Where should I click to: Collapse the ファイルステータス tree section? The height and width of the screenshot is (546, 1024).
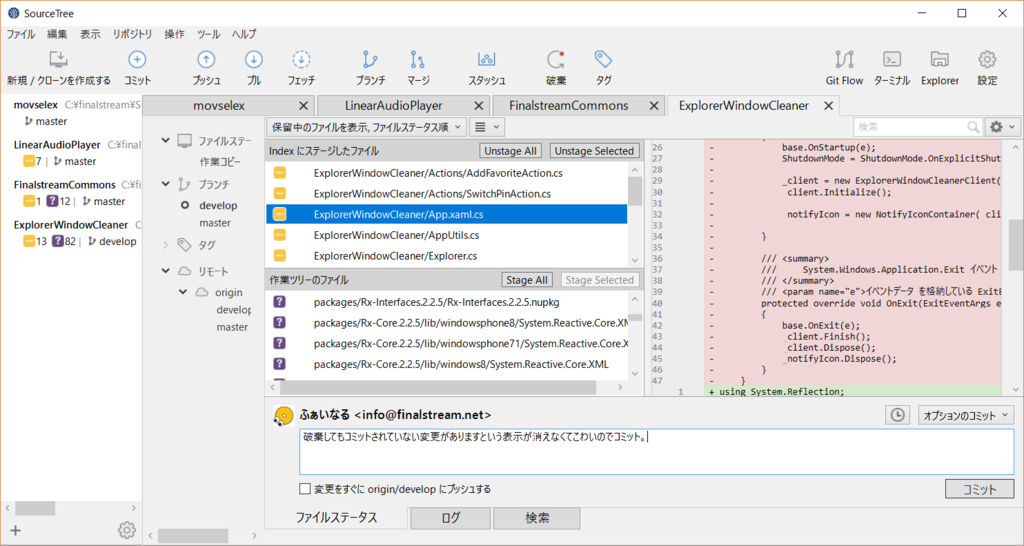click(x=165, y=140)
